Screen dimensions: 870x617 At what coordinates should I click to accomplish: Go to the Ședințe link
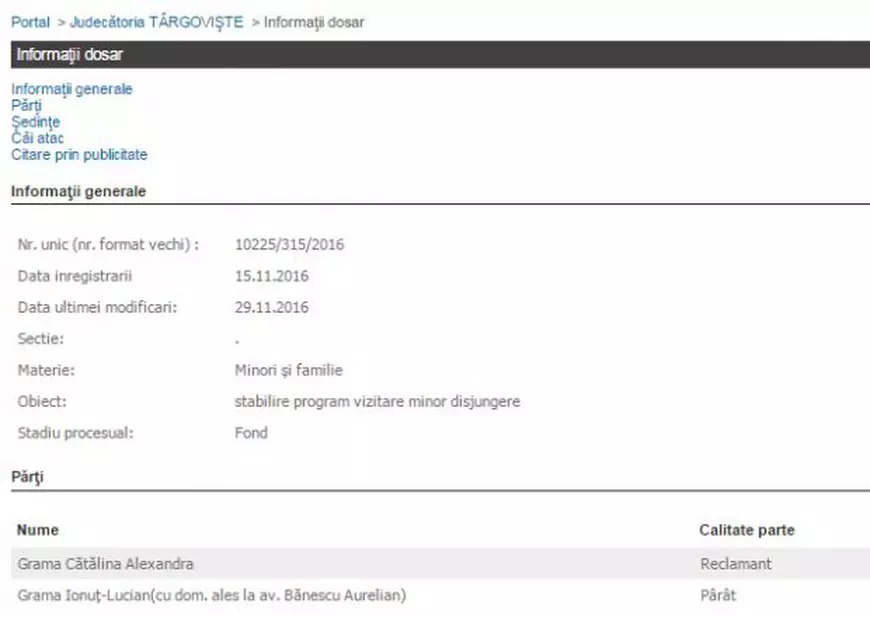36,122
